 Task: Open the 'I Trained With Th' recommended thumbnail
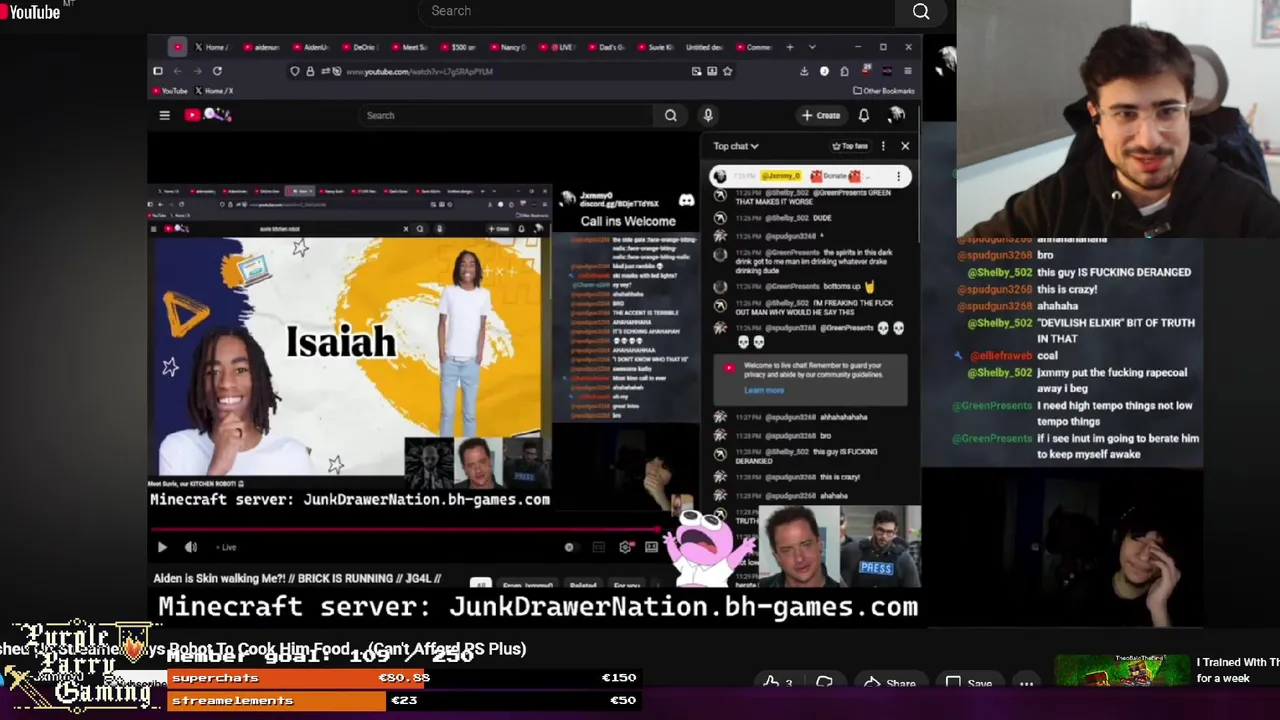point(1122,670)
